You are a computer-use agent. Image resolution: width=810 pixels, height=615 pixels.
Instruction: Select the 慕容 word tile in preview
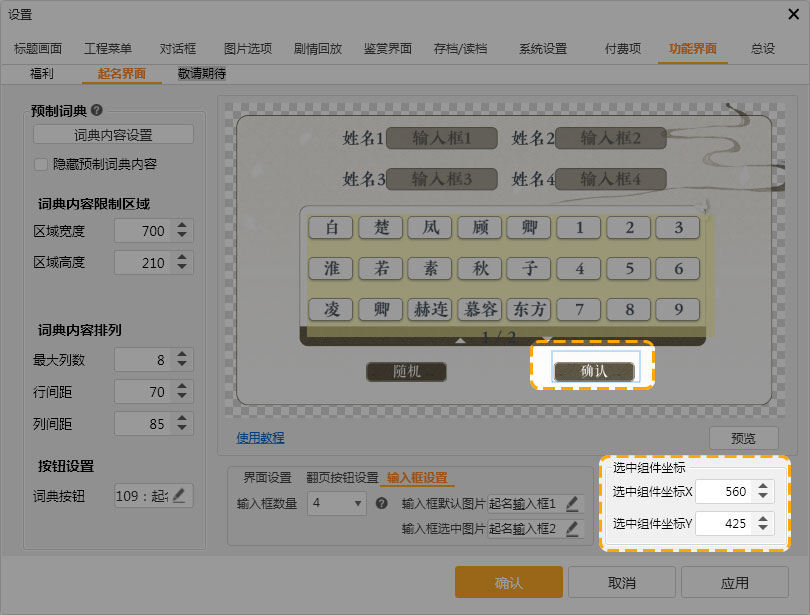[x=480, y=309]
